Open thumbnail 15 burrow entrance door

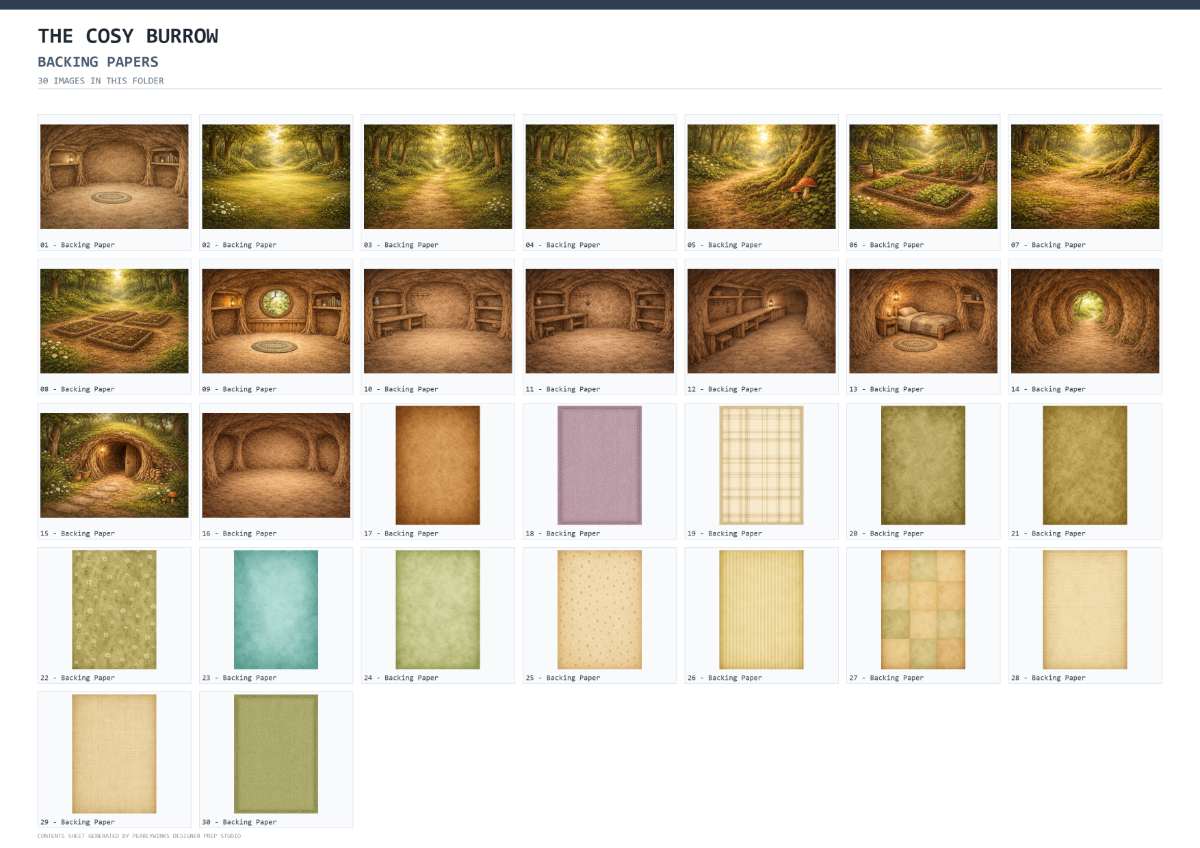(x=114, y=465)
